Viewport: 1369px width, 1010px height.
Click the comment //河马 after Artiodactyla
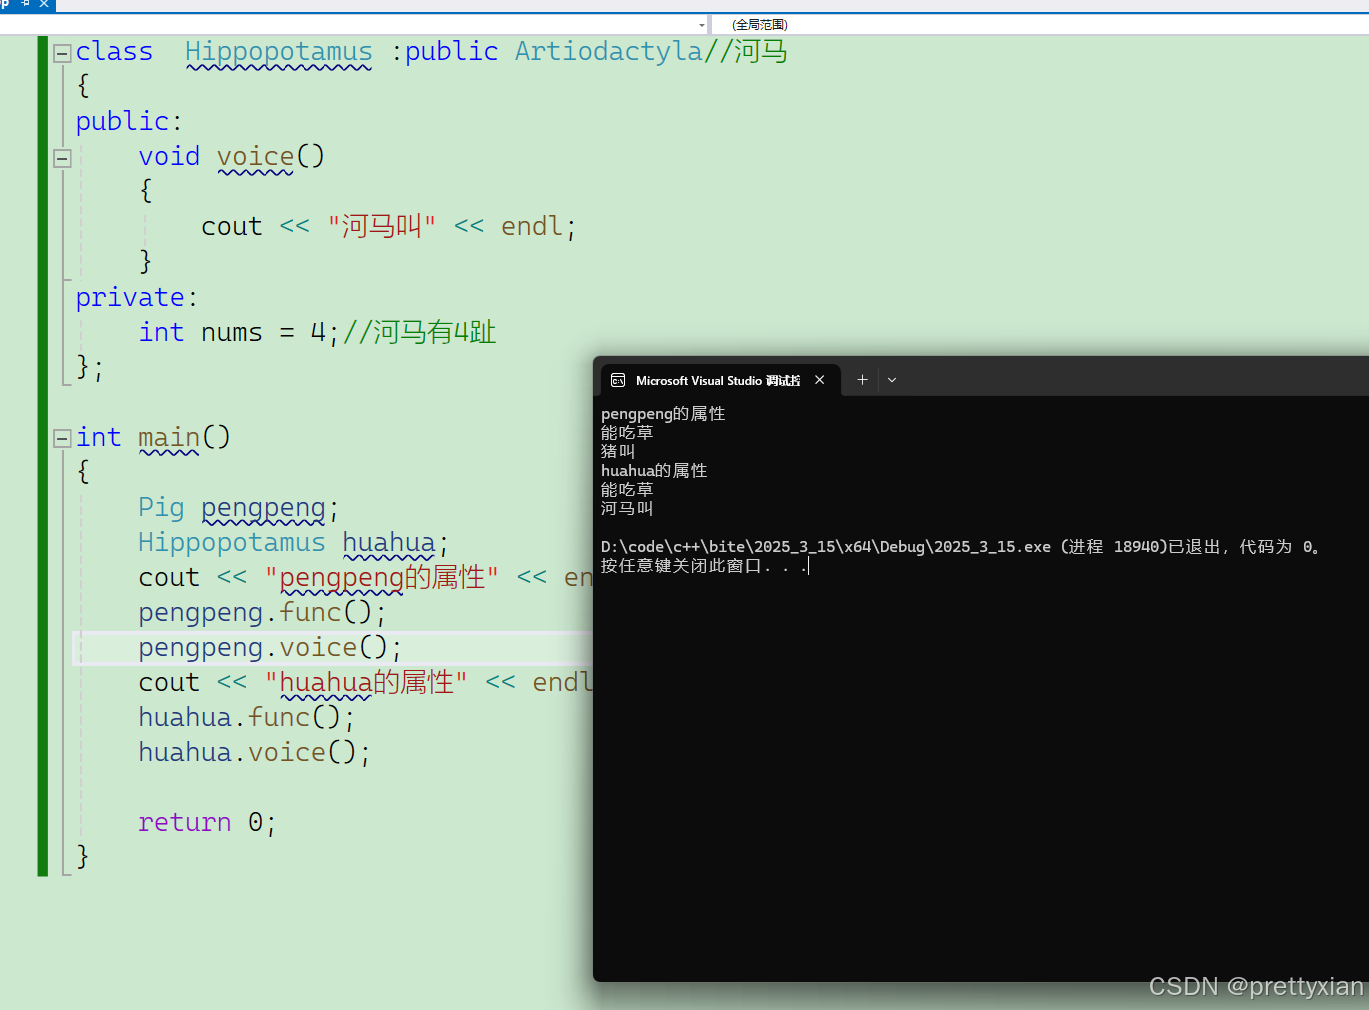tap(746, 51)
